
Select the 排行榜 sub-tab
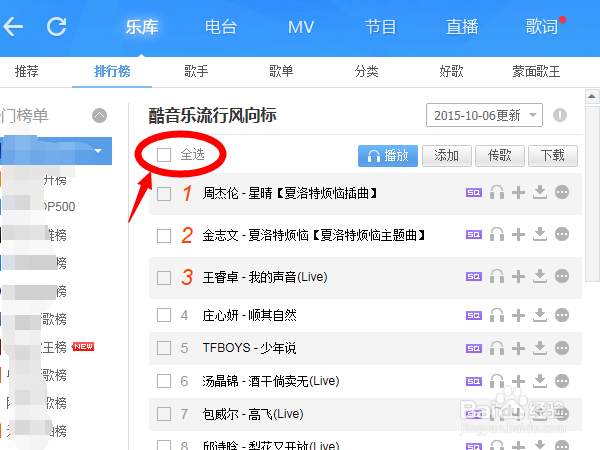[112, 71]
